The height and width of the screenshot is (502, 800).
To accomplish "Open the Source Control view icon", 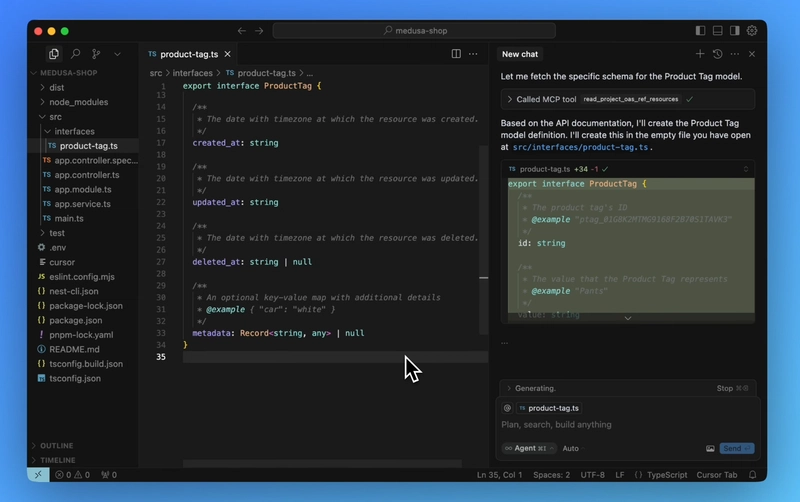I will [96, 54].
